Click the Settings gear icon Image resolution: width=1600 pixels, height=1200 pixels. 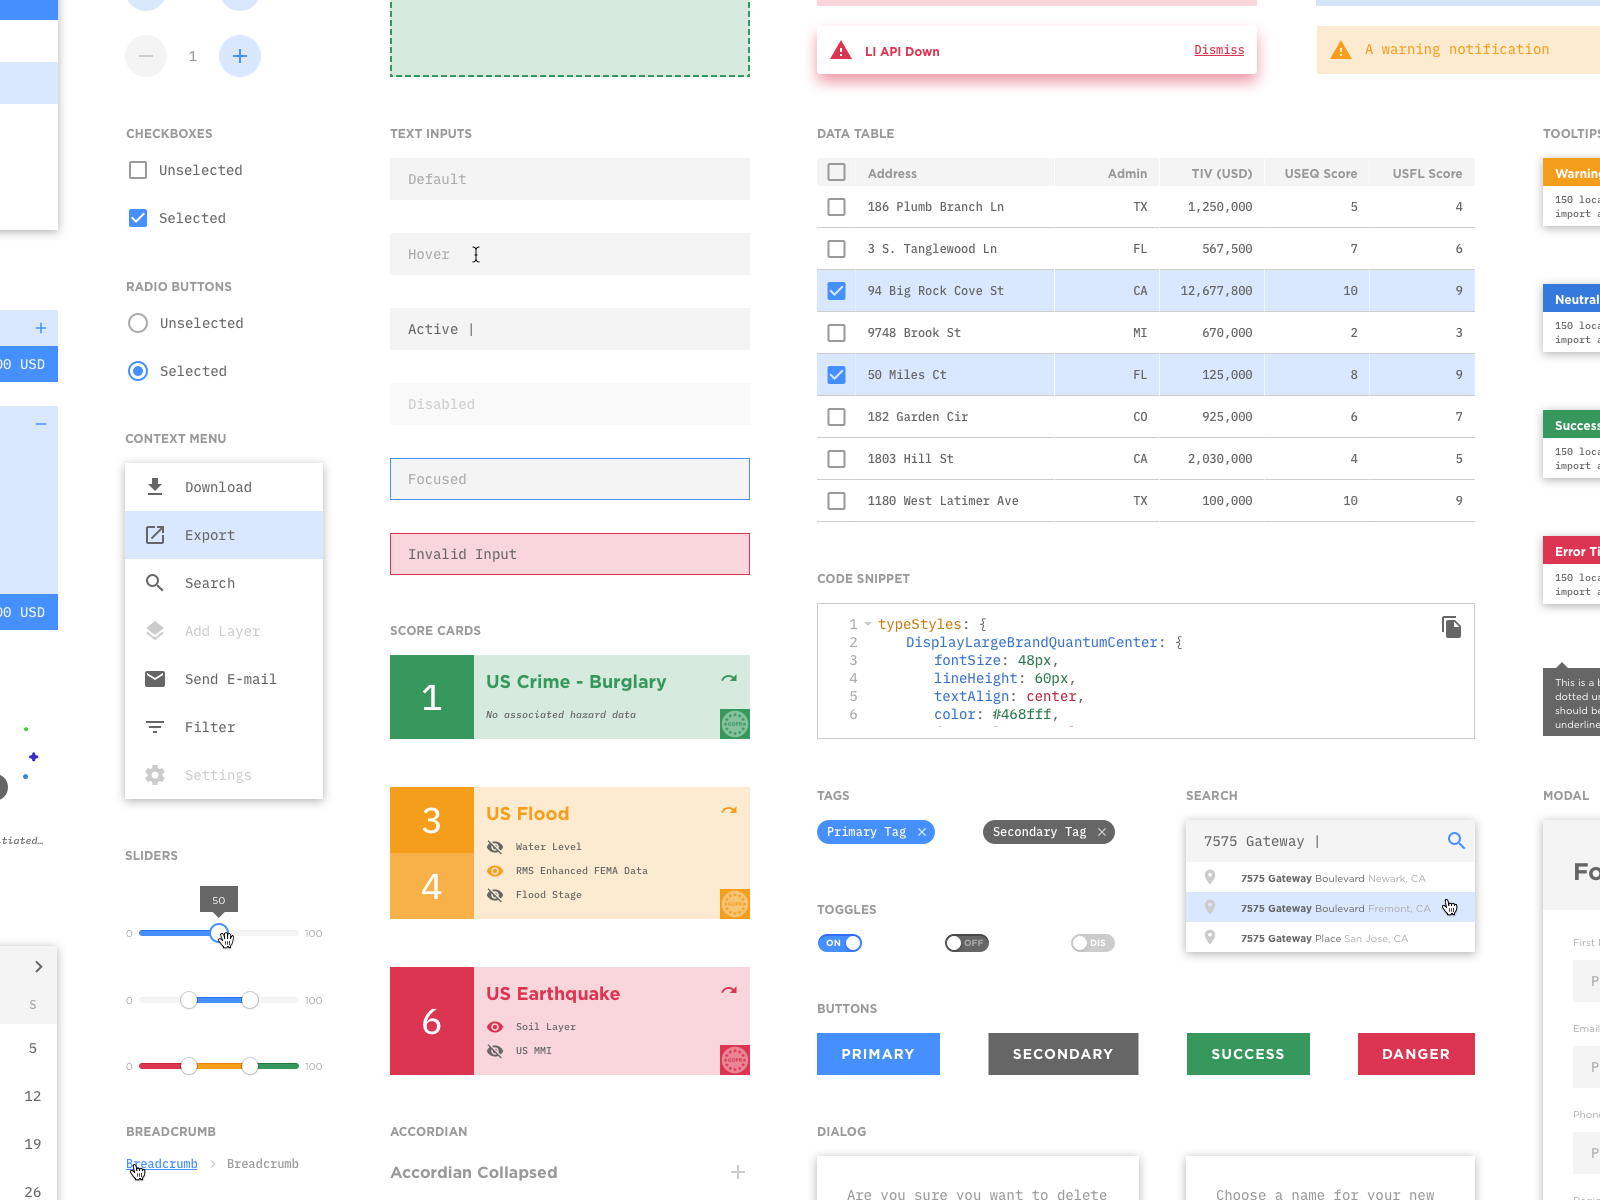point(155,775)
